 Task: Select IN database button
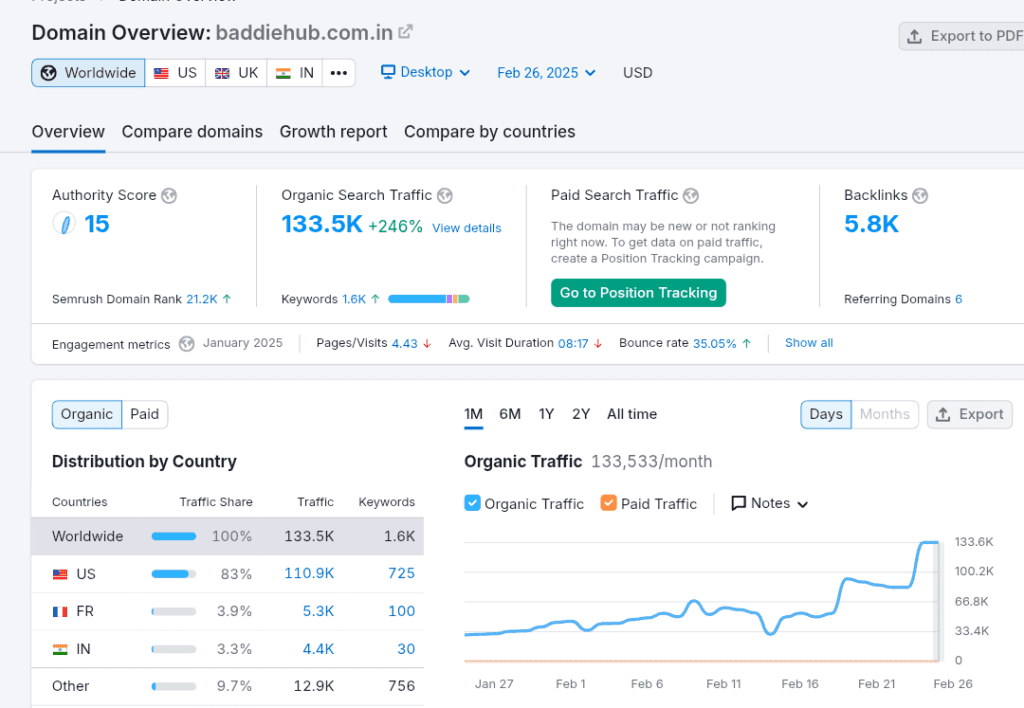click(x=295, y=72)
